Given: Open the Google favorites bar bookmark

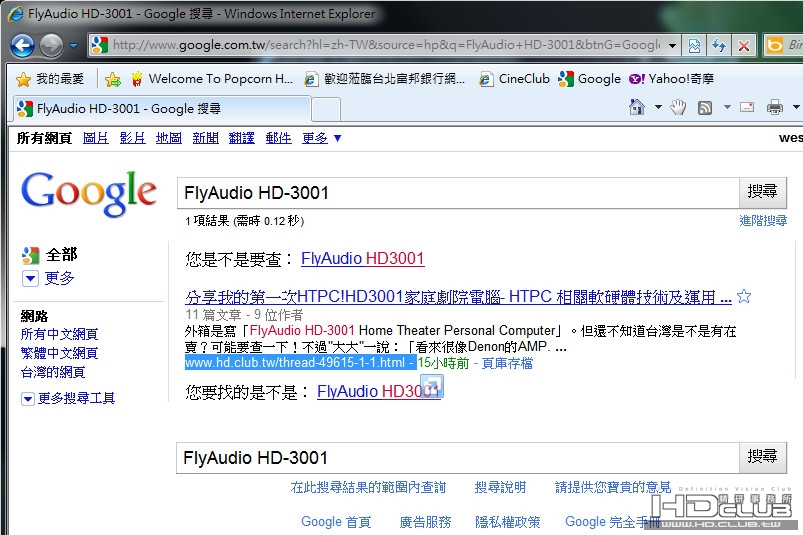Looking at the screenshot, I should coord(589,79).
